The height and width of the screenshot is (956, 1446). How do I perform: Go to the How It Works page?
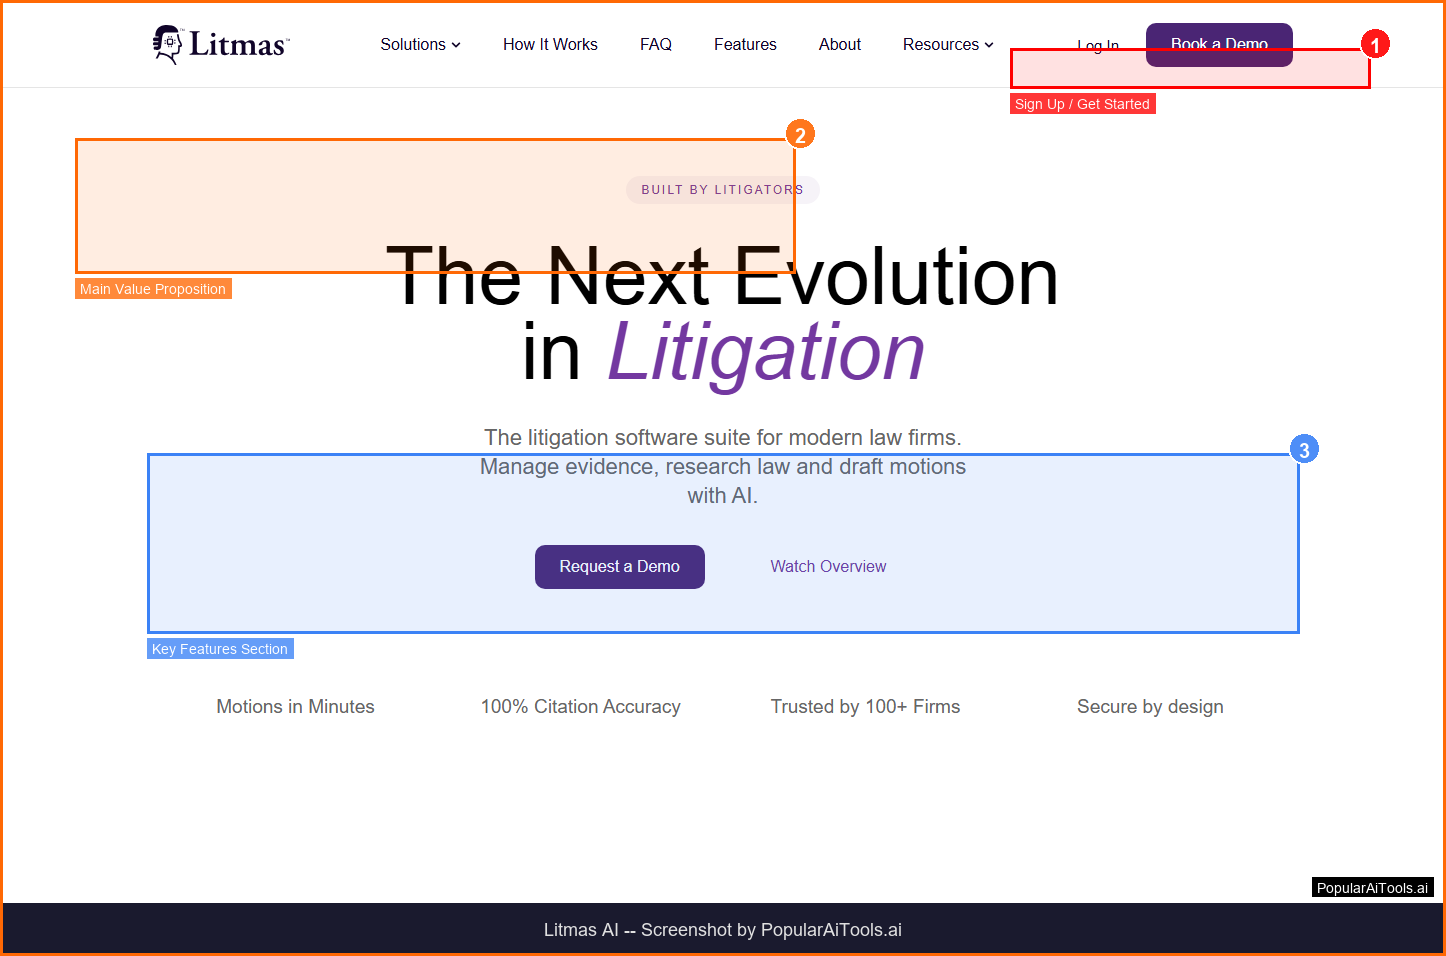550,44
